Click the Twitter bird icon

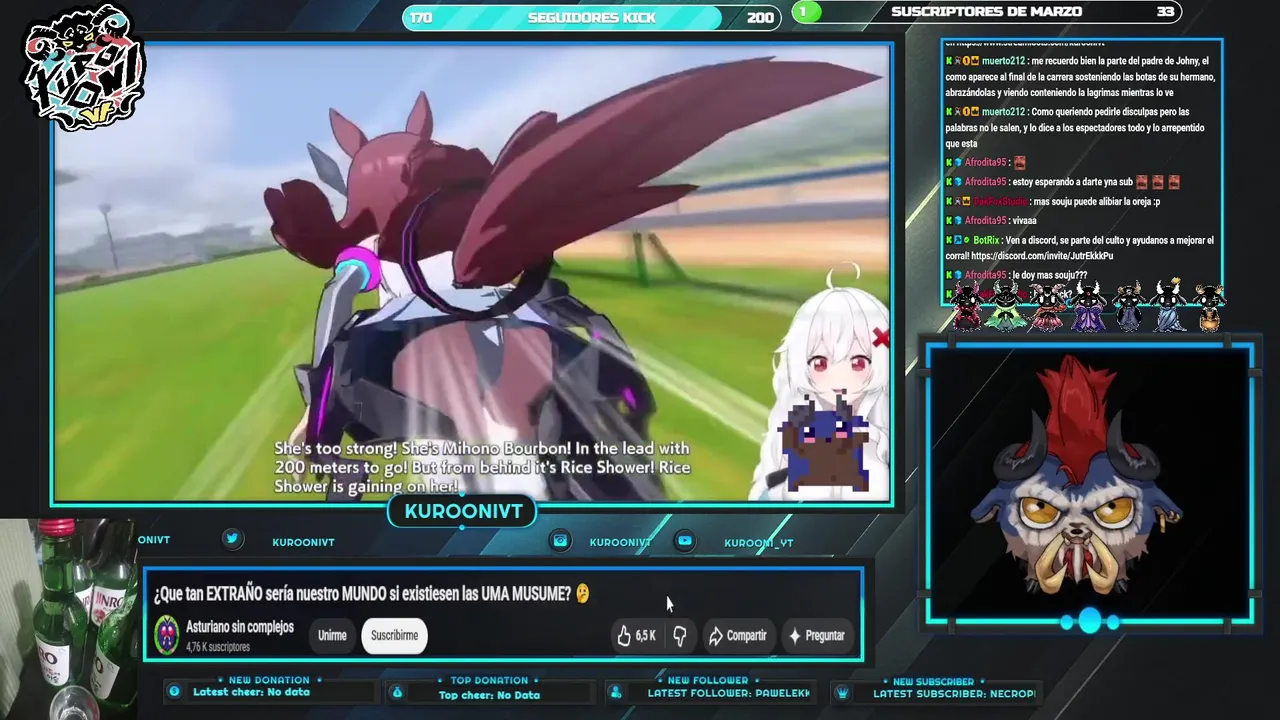pyautogui.click(x=232, y=538)
